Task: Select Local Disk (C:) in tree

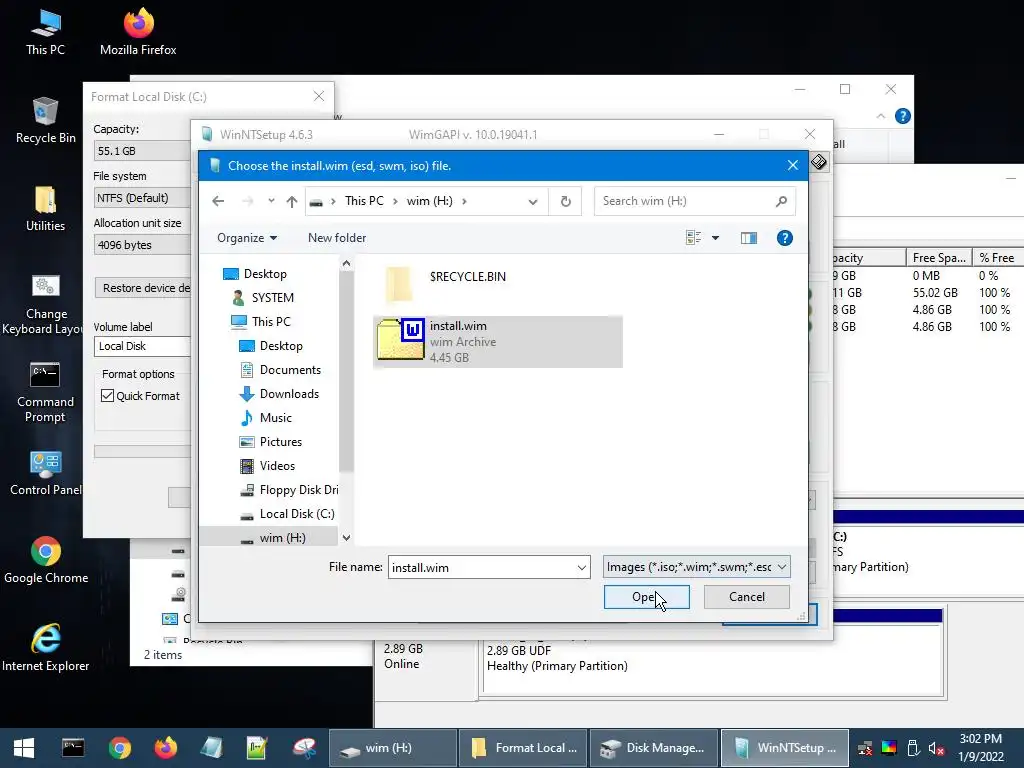Action: [287, 514]
